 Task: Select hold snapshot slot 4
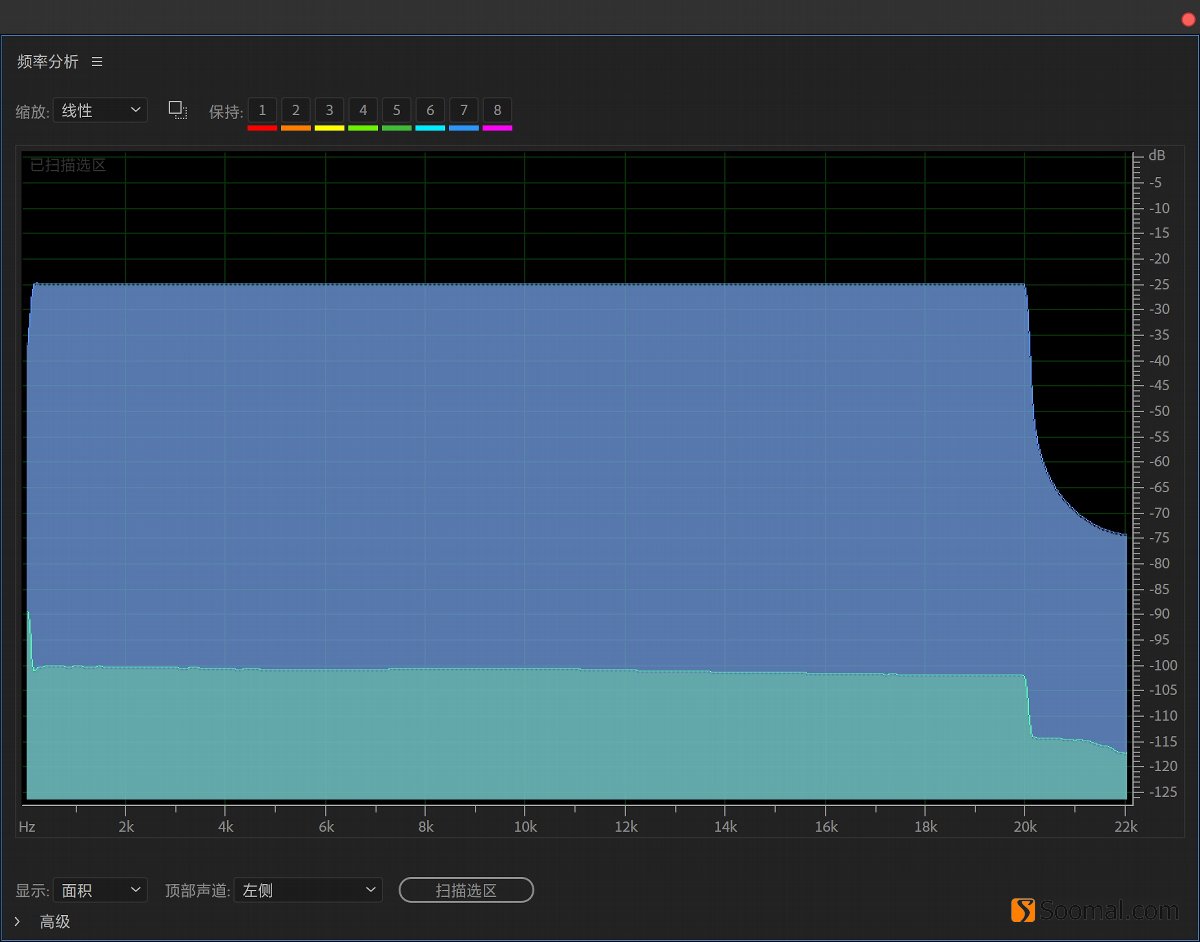[x=363, y=110]
